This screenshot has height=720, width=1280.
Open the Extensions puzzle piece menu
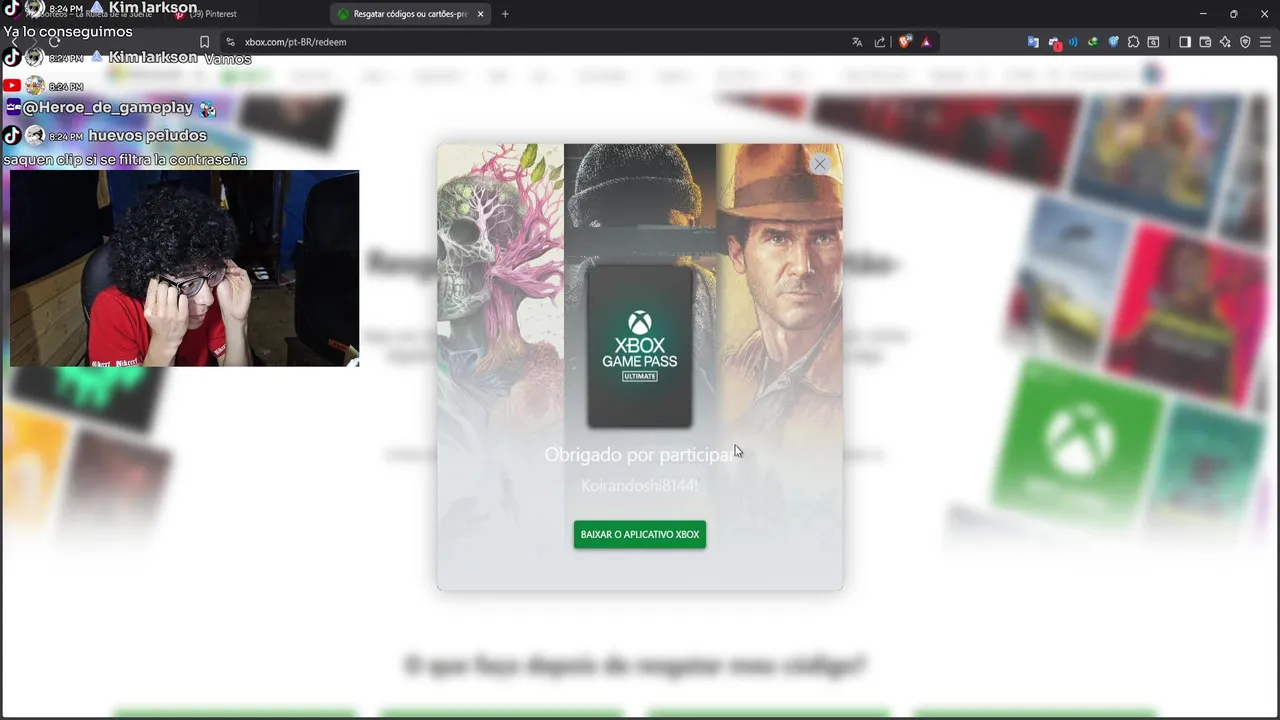[1133, 42]
